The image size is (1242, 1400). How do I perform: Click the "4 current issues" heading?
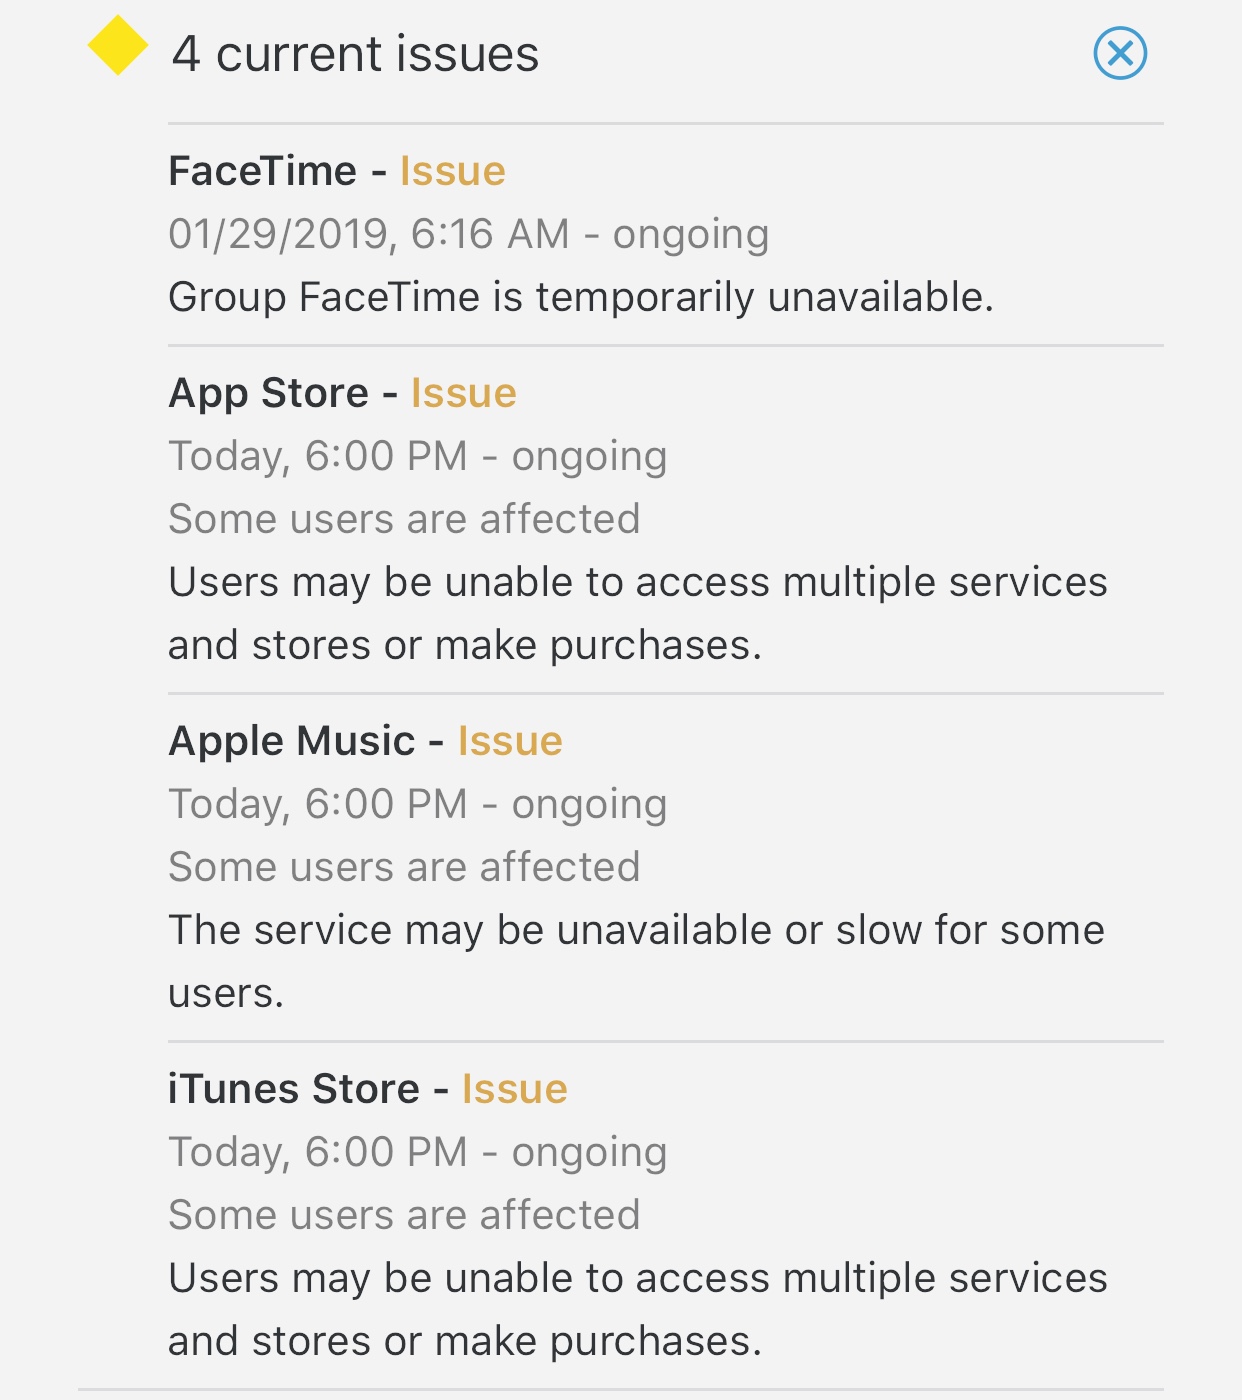pyautogui.click(x=355, y=54)
